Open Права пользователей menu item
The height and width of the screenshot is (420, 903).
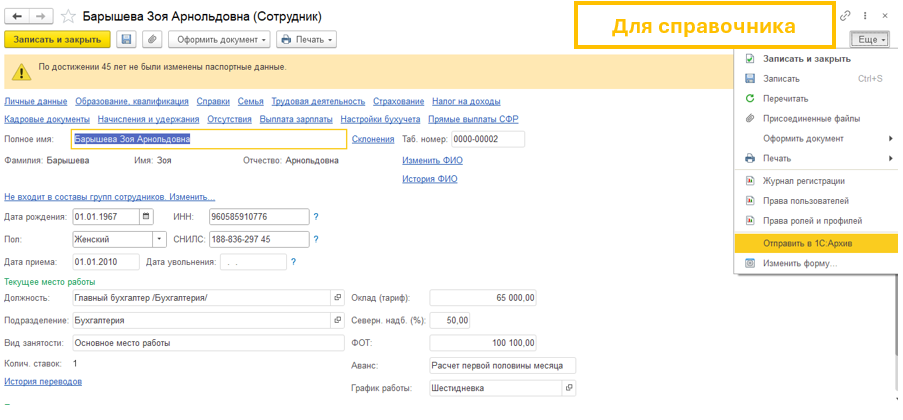816,201
